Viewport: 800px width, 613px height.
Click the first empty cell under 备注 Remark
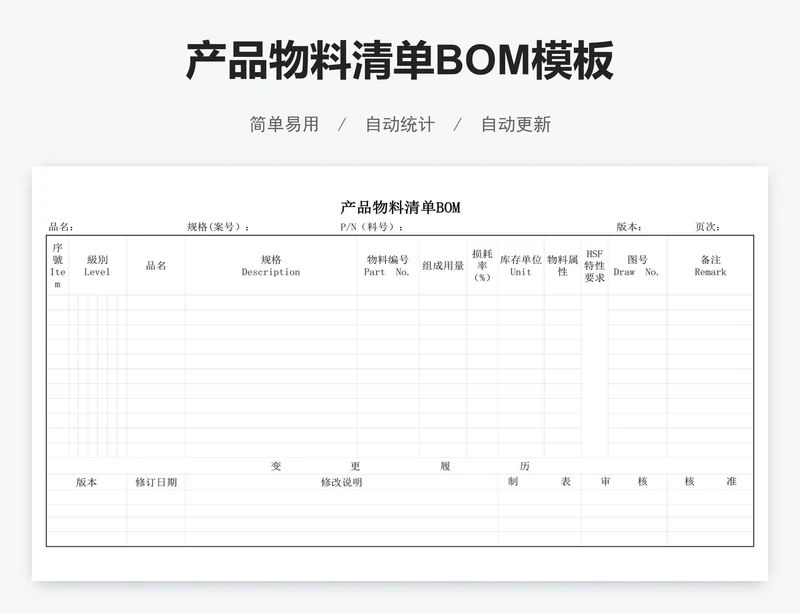(710, 302)
